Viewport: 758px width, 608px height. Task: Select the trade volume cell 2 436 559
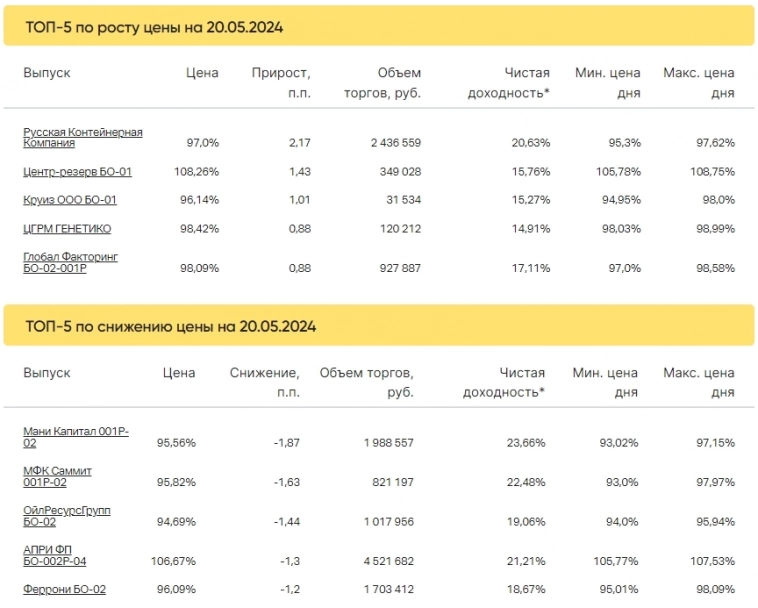click(x=395, y=143)
